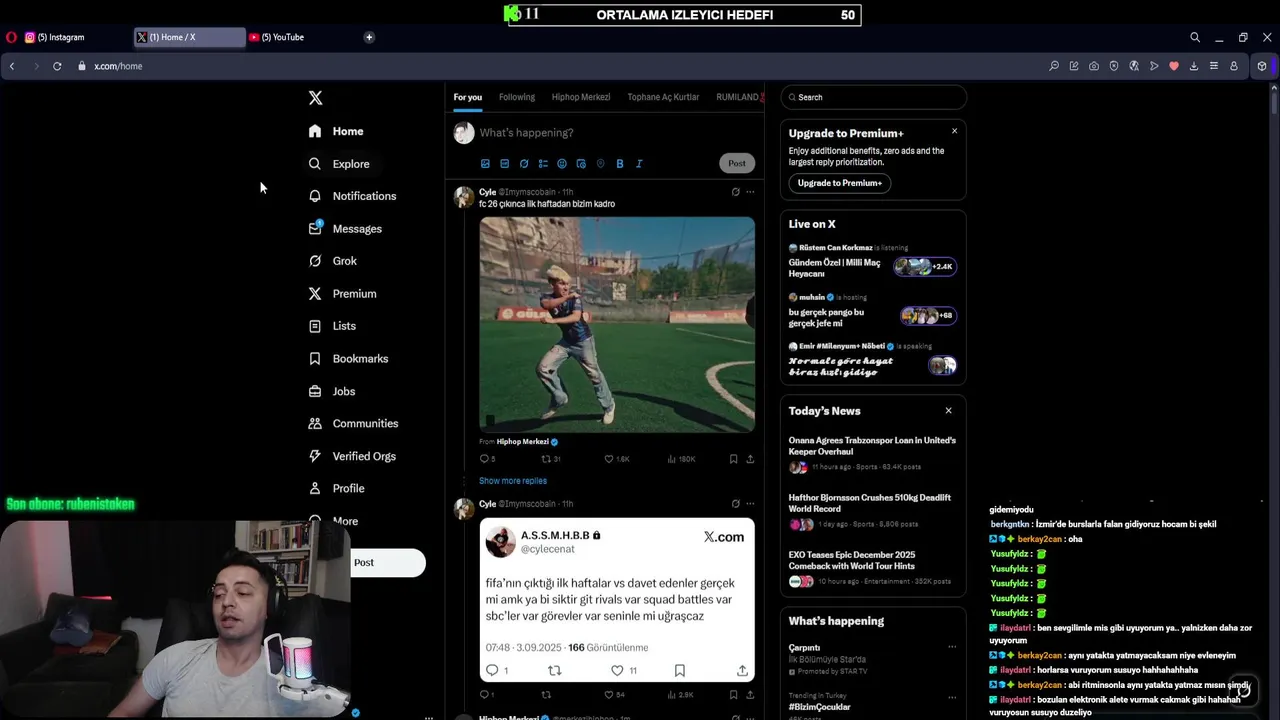1280x720 pixels.
Task: Click the white Post button in sidebar
Action: pyautogui.click(x=387, y=563)
